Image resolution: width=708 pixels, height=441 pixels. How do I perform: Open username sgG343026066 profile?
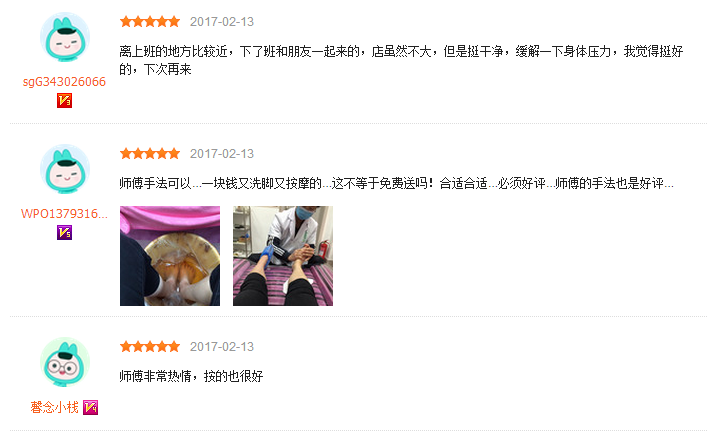click(64, 82)
